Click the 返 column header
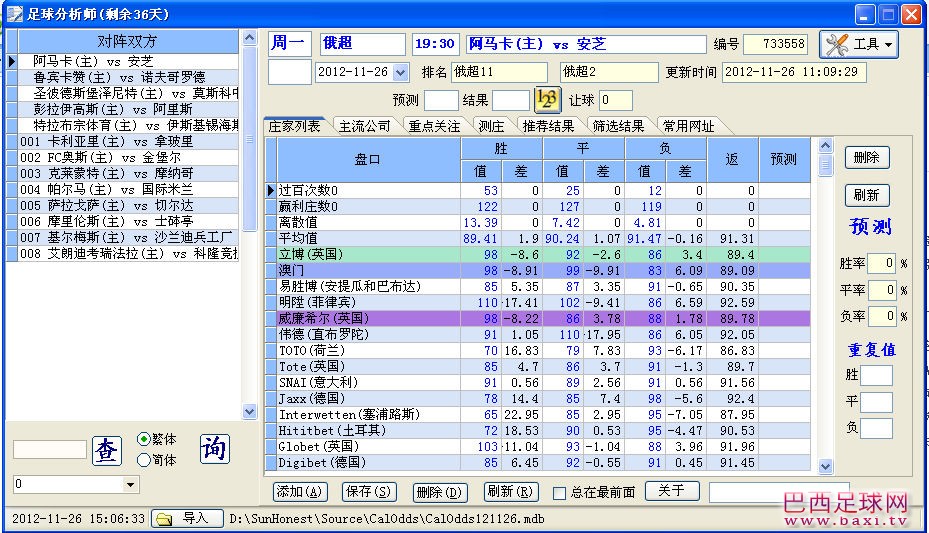 pos(732,159)
